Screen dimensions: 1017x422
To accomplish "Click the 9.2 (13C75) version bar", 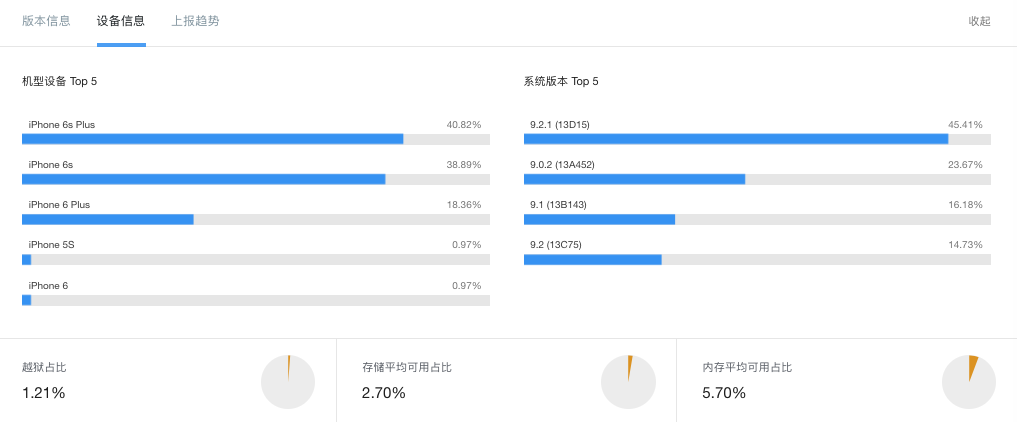I will point(757,259).
